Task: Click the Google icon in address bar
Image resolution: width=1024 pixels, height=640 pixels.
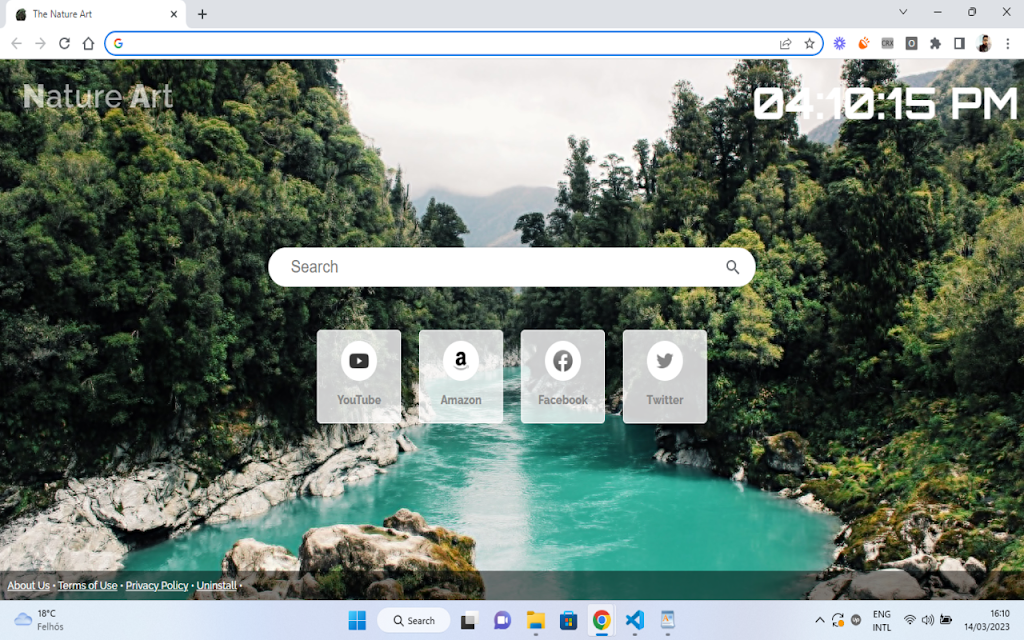Action: pos(118,43)
